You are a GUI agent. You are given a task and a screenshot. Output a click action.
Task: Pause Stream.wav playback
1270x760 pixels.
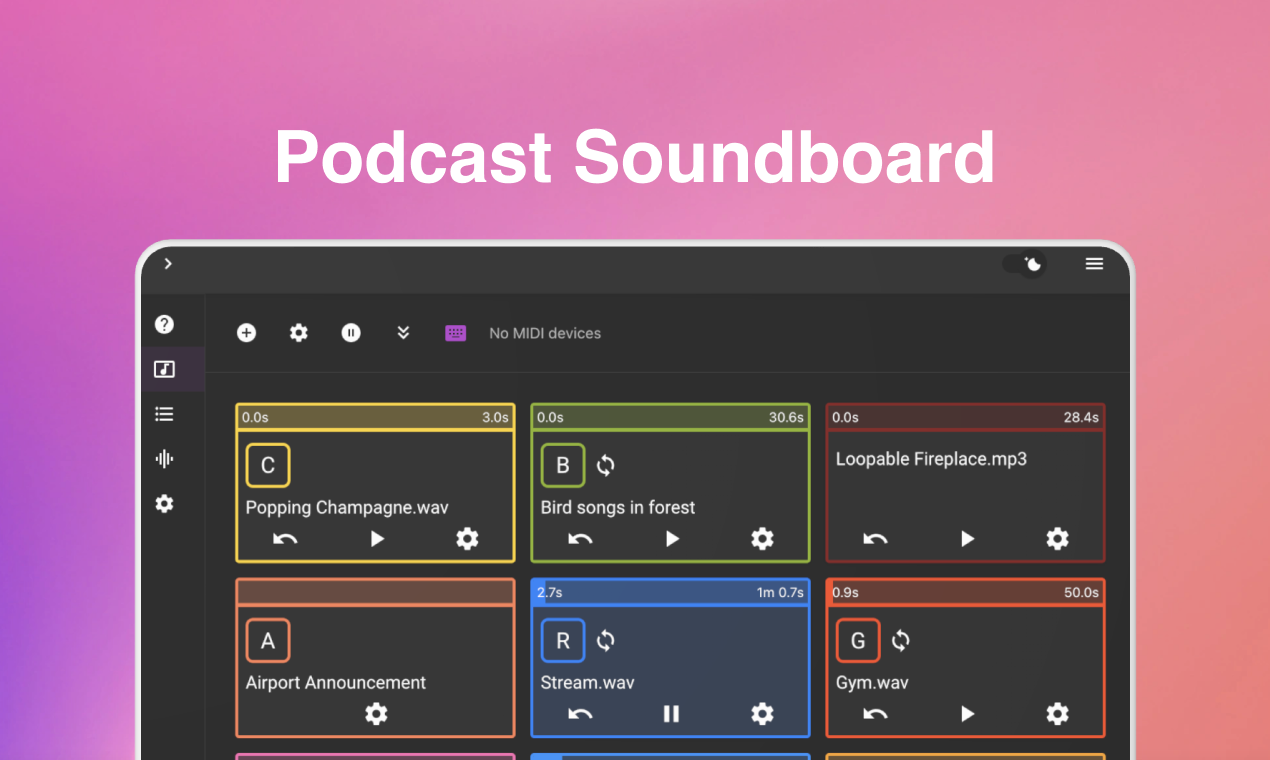click(670, 714)
